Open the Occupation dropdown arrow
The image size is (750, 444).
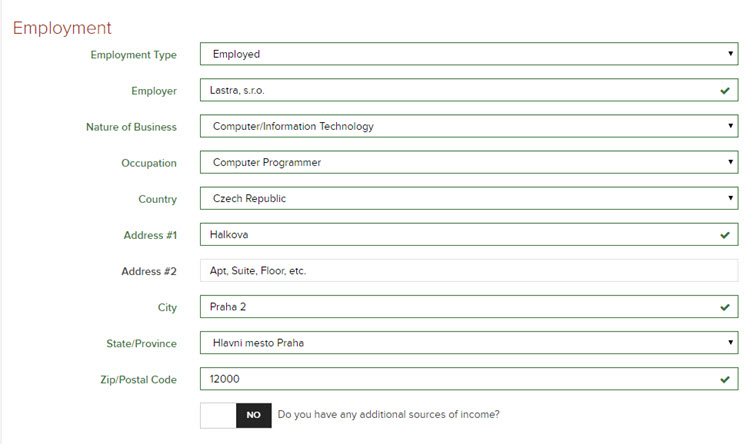(x=731, y=163)
